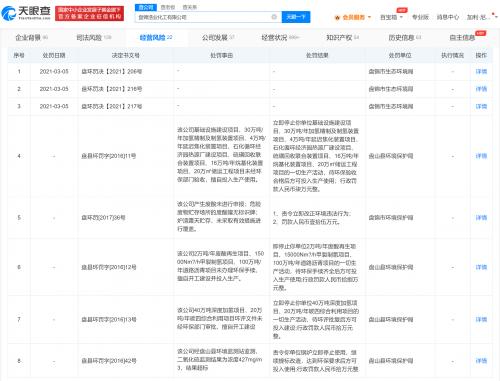Click the 处罚单位 column header
This screenshot has height=381, width=500.
click(400, 55)
